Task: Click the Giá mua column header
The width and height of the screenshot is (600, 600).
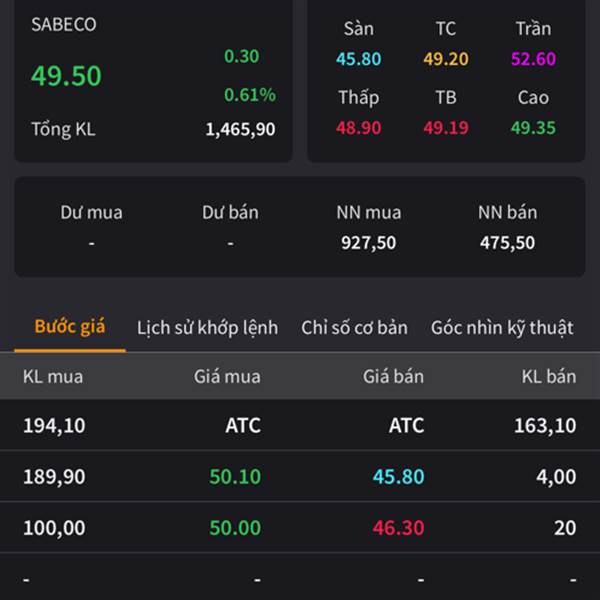Action: [x=227, y=377]
